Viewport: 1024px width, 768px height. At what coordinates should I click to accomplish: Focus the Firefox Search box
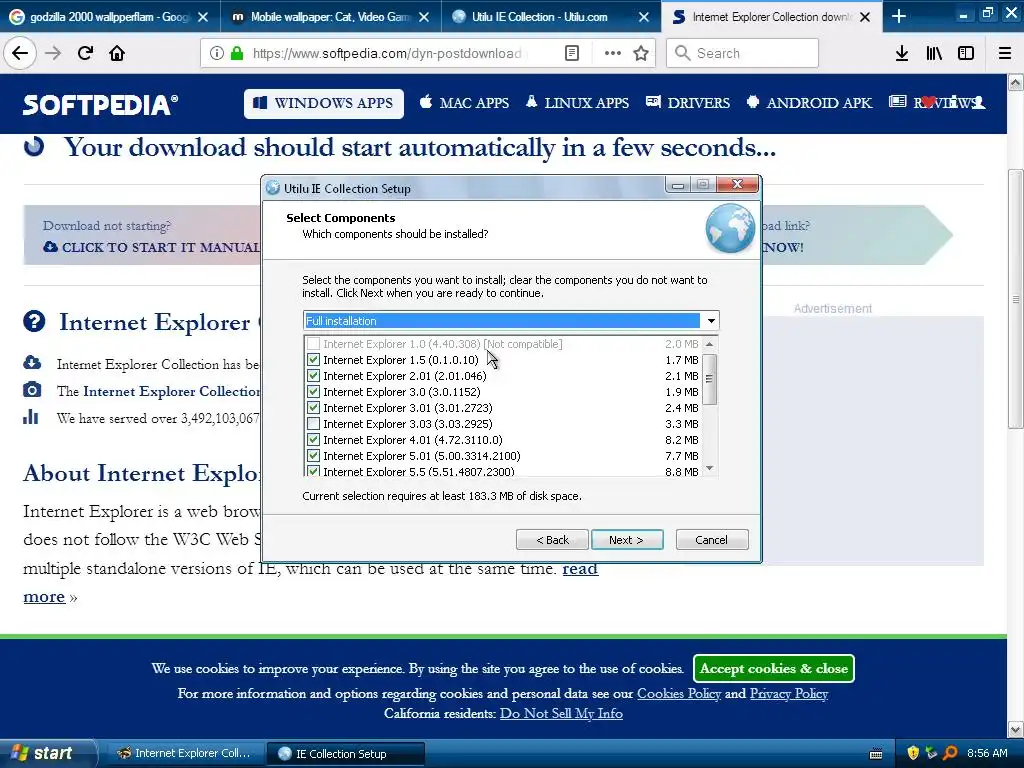click(x=743, y=53)
